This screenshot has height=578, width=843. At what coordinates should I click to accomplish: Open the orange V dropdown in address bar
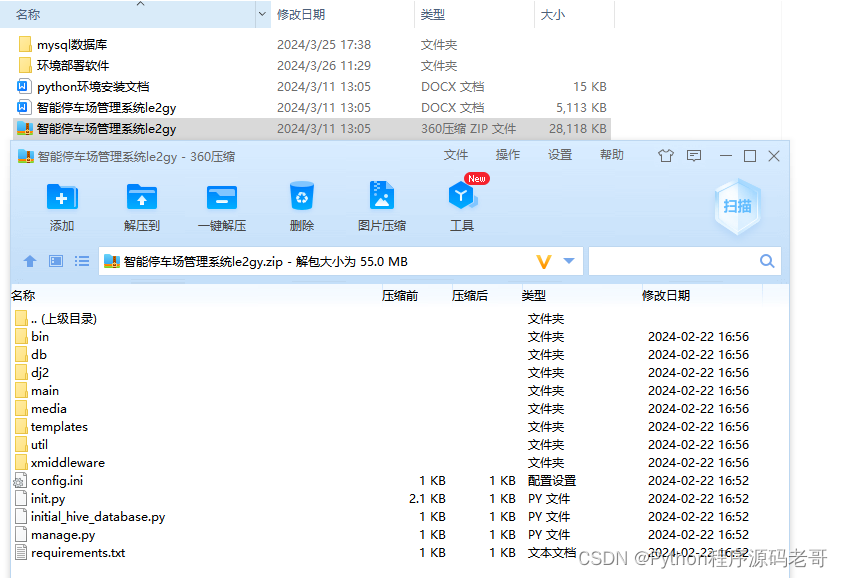point(543,261)
